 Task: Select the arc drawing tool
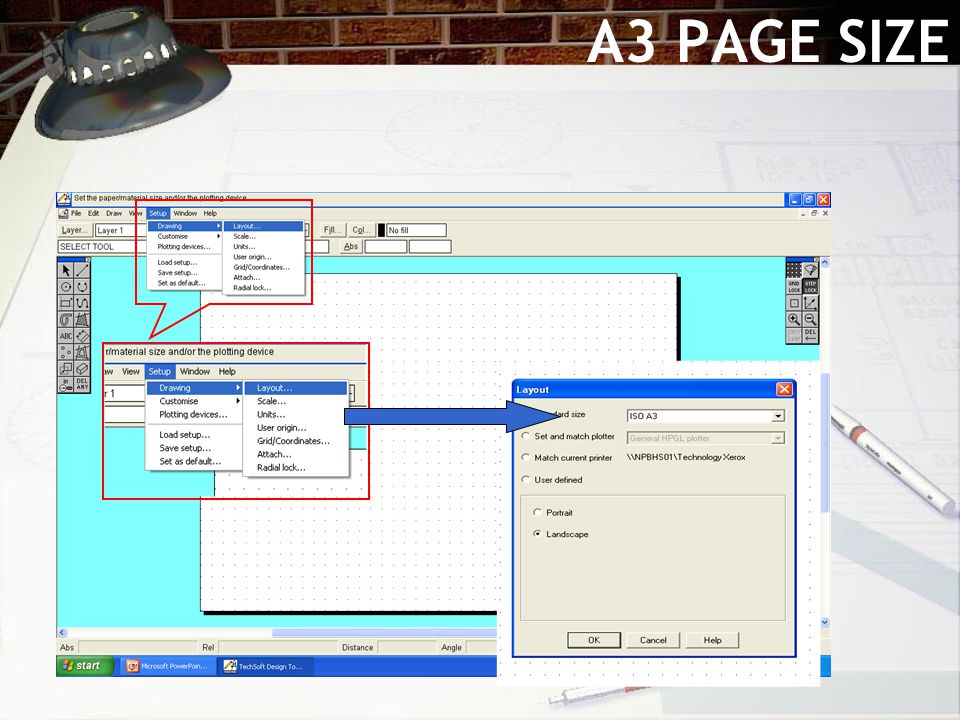point(82,287)
